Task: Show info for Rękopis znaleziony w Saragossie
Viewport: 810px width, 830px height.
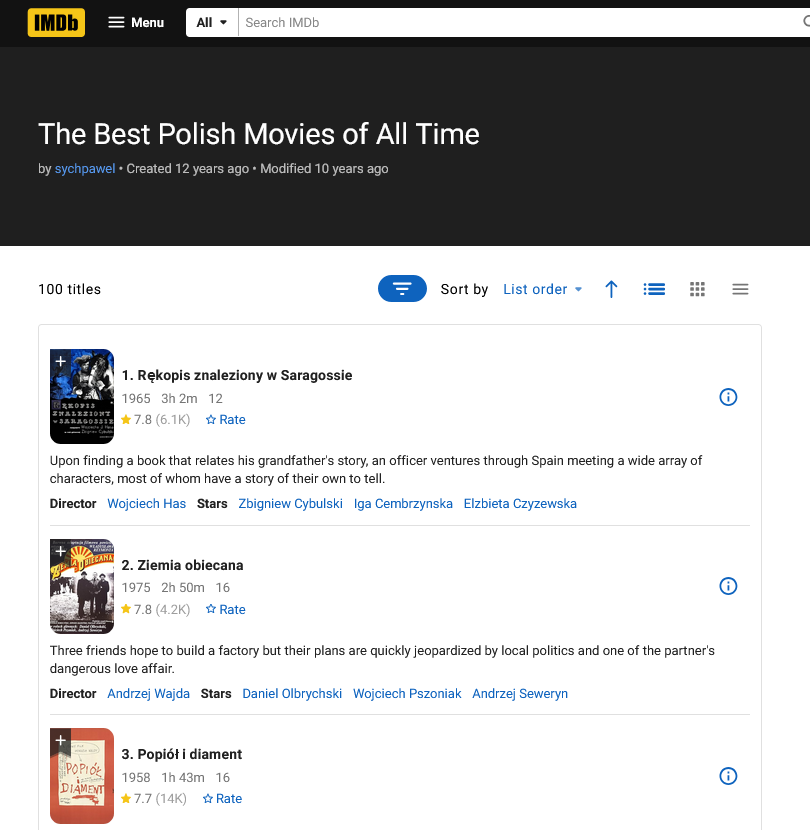Action: (728, 397)
